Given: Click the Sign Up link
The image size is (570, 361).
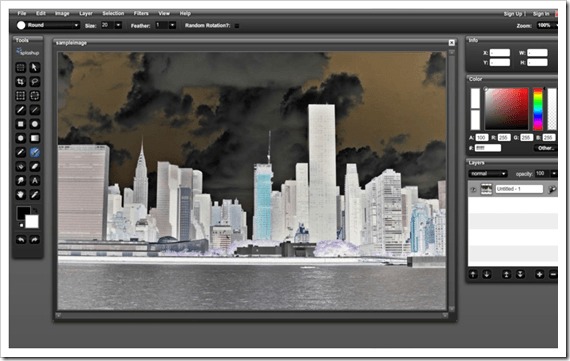Looking at the screenshot, I should (513, 14).
